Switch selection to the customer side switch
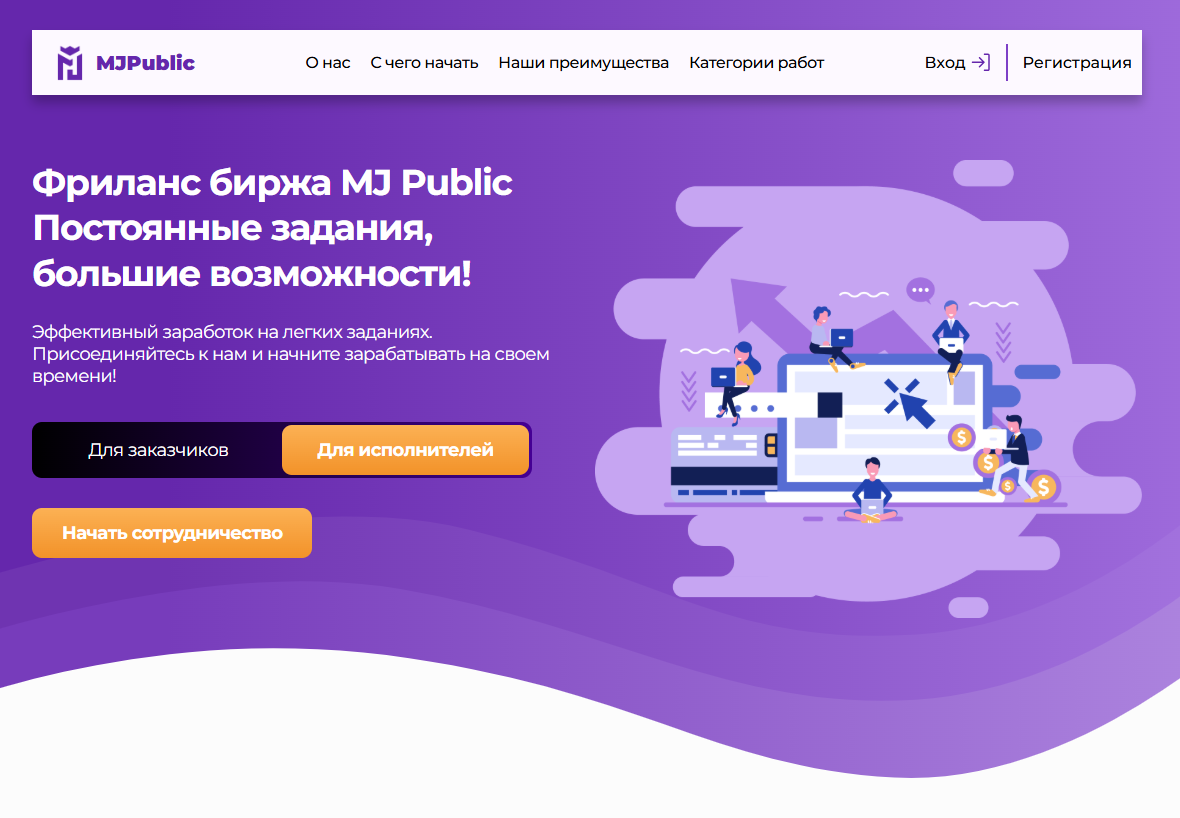1180x818 pixels. 157,449
